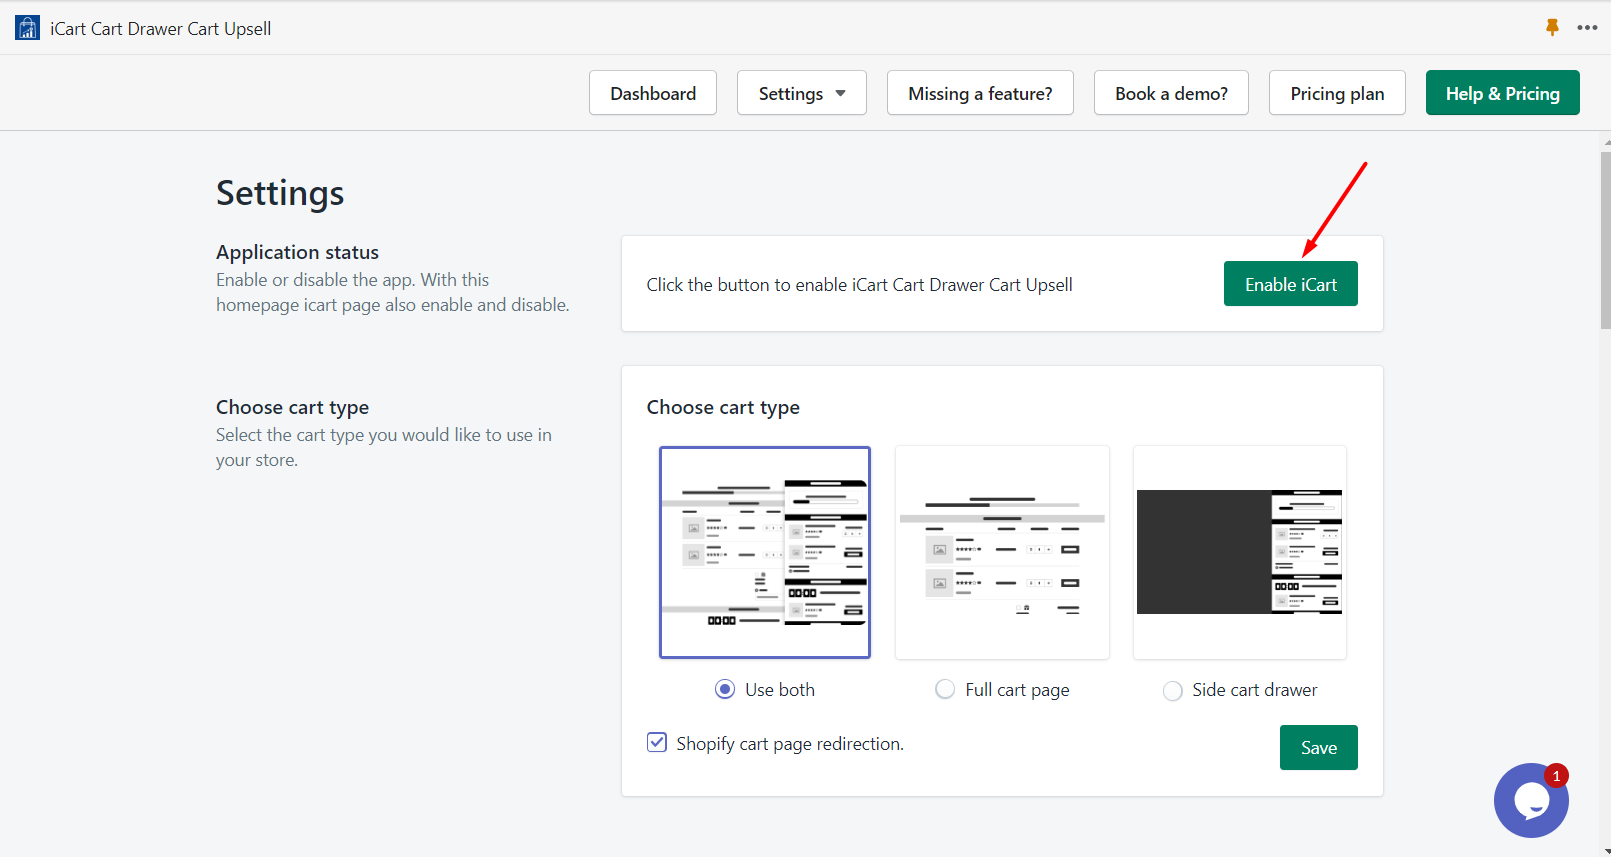Click the Application status heading

point(297,252)
